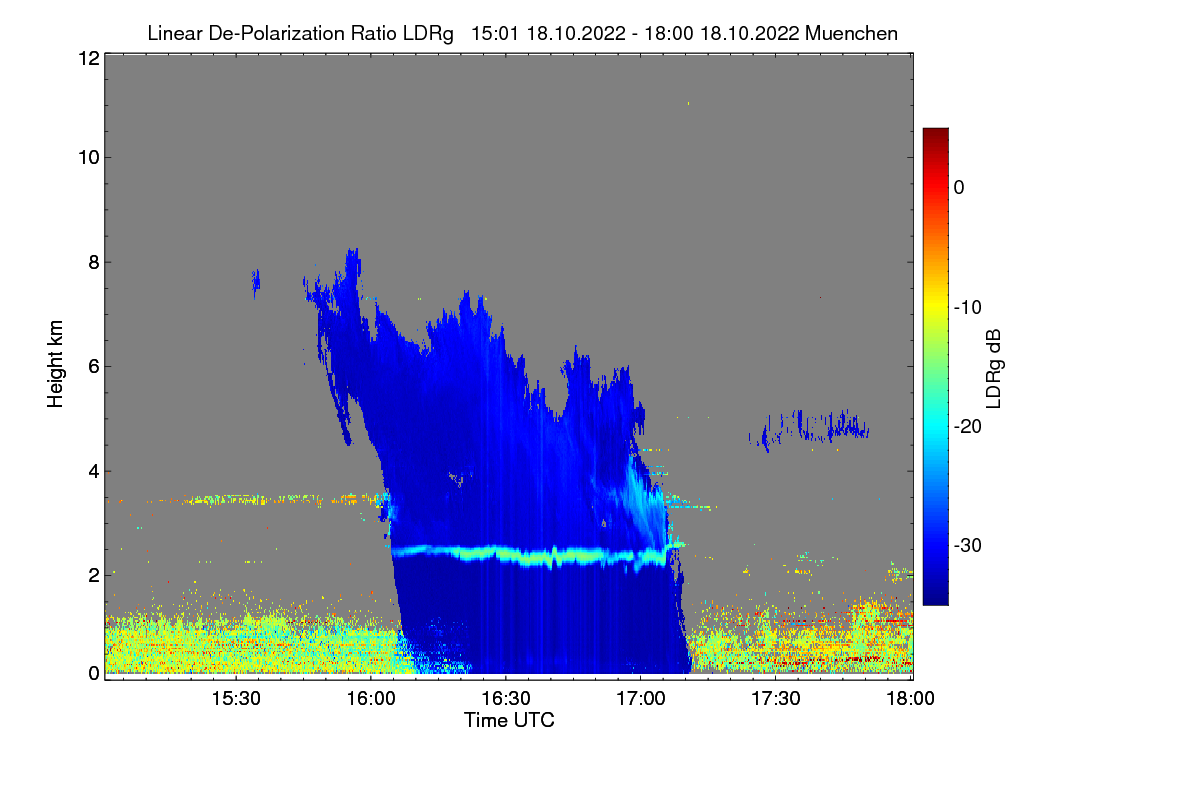Click the '17:00' time tick label
Image resolution: width=1200 pixels, height=800 pixels.
click(x=642, y=698)
